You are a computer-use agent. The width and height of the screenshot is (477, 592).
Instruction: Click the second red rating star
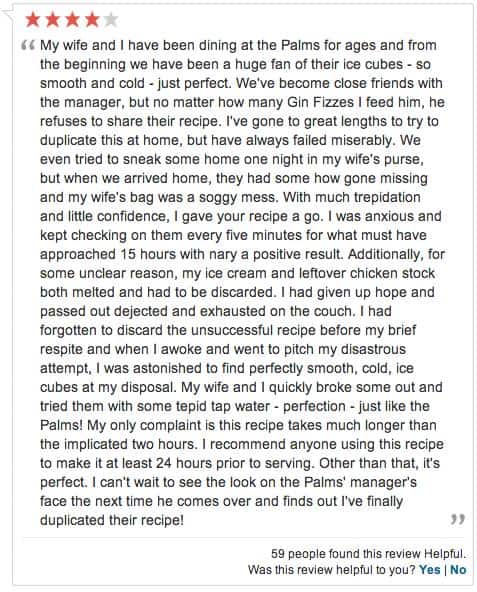pyautogui.click(x=52, y=19)
